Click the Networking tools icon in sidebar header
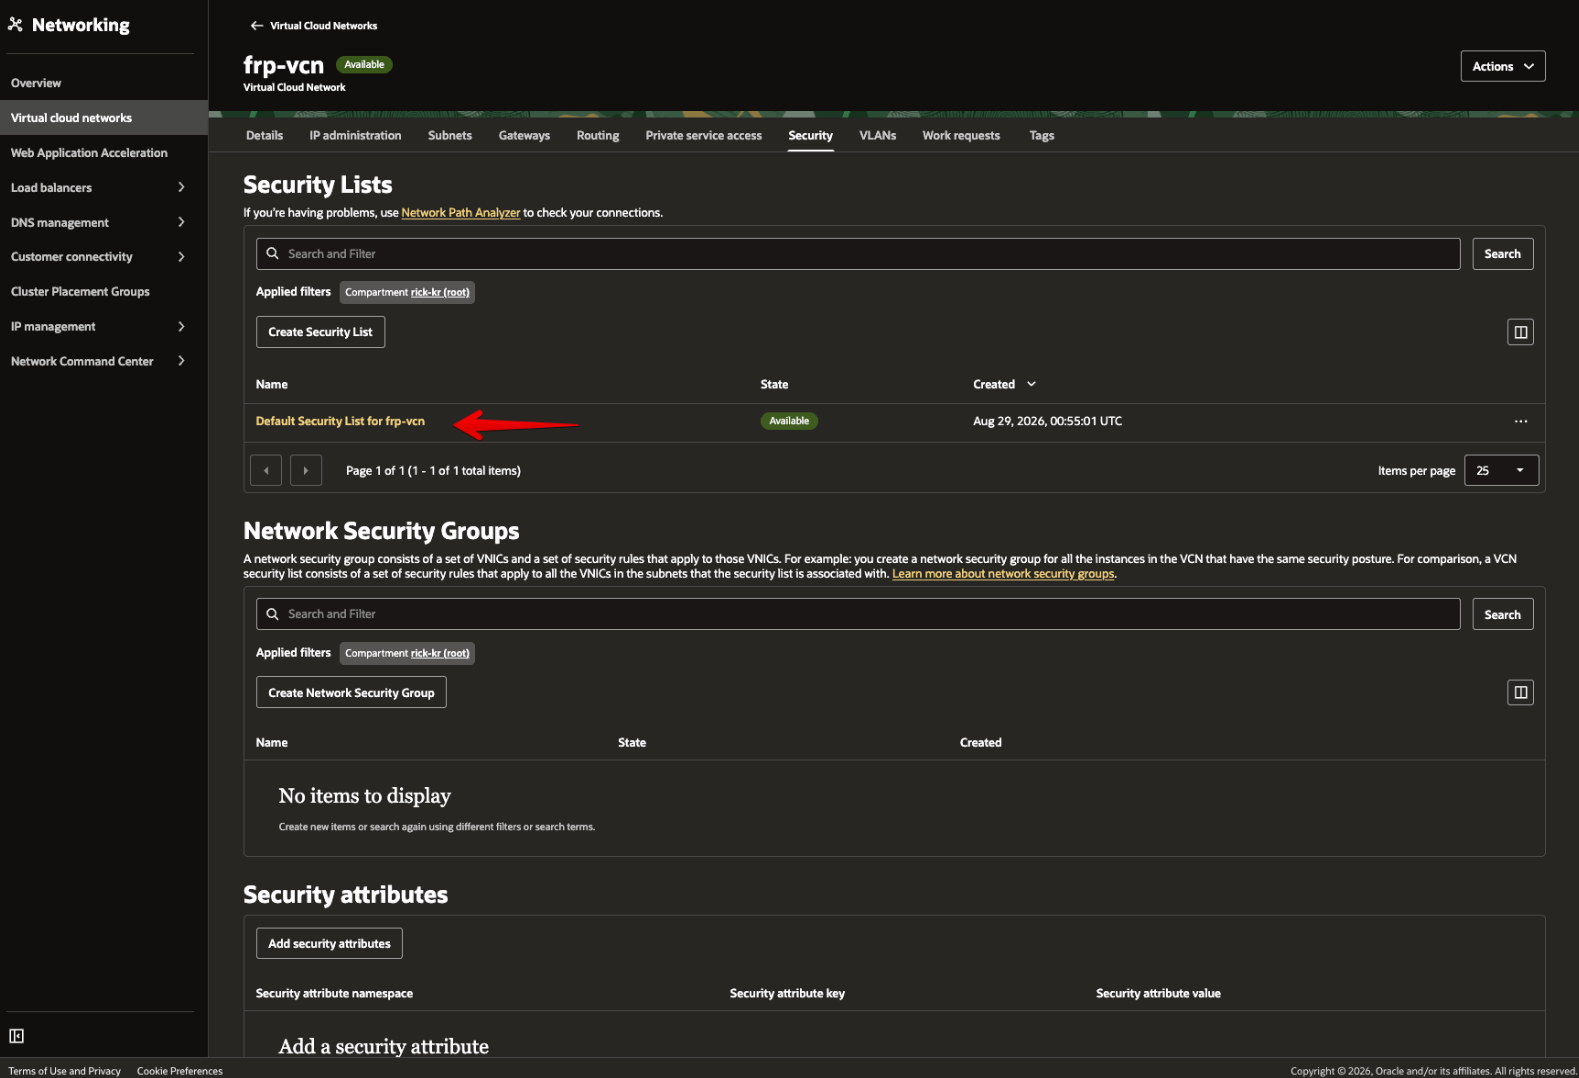This screenshot has width=1579, height=1078. click(x=15, y=25)
